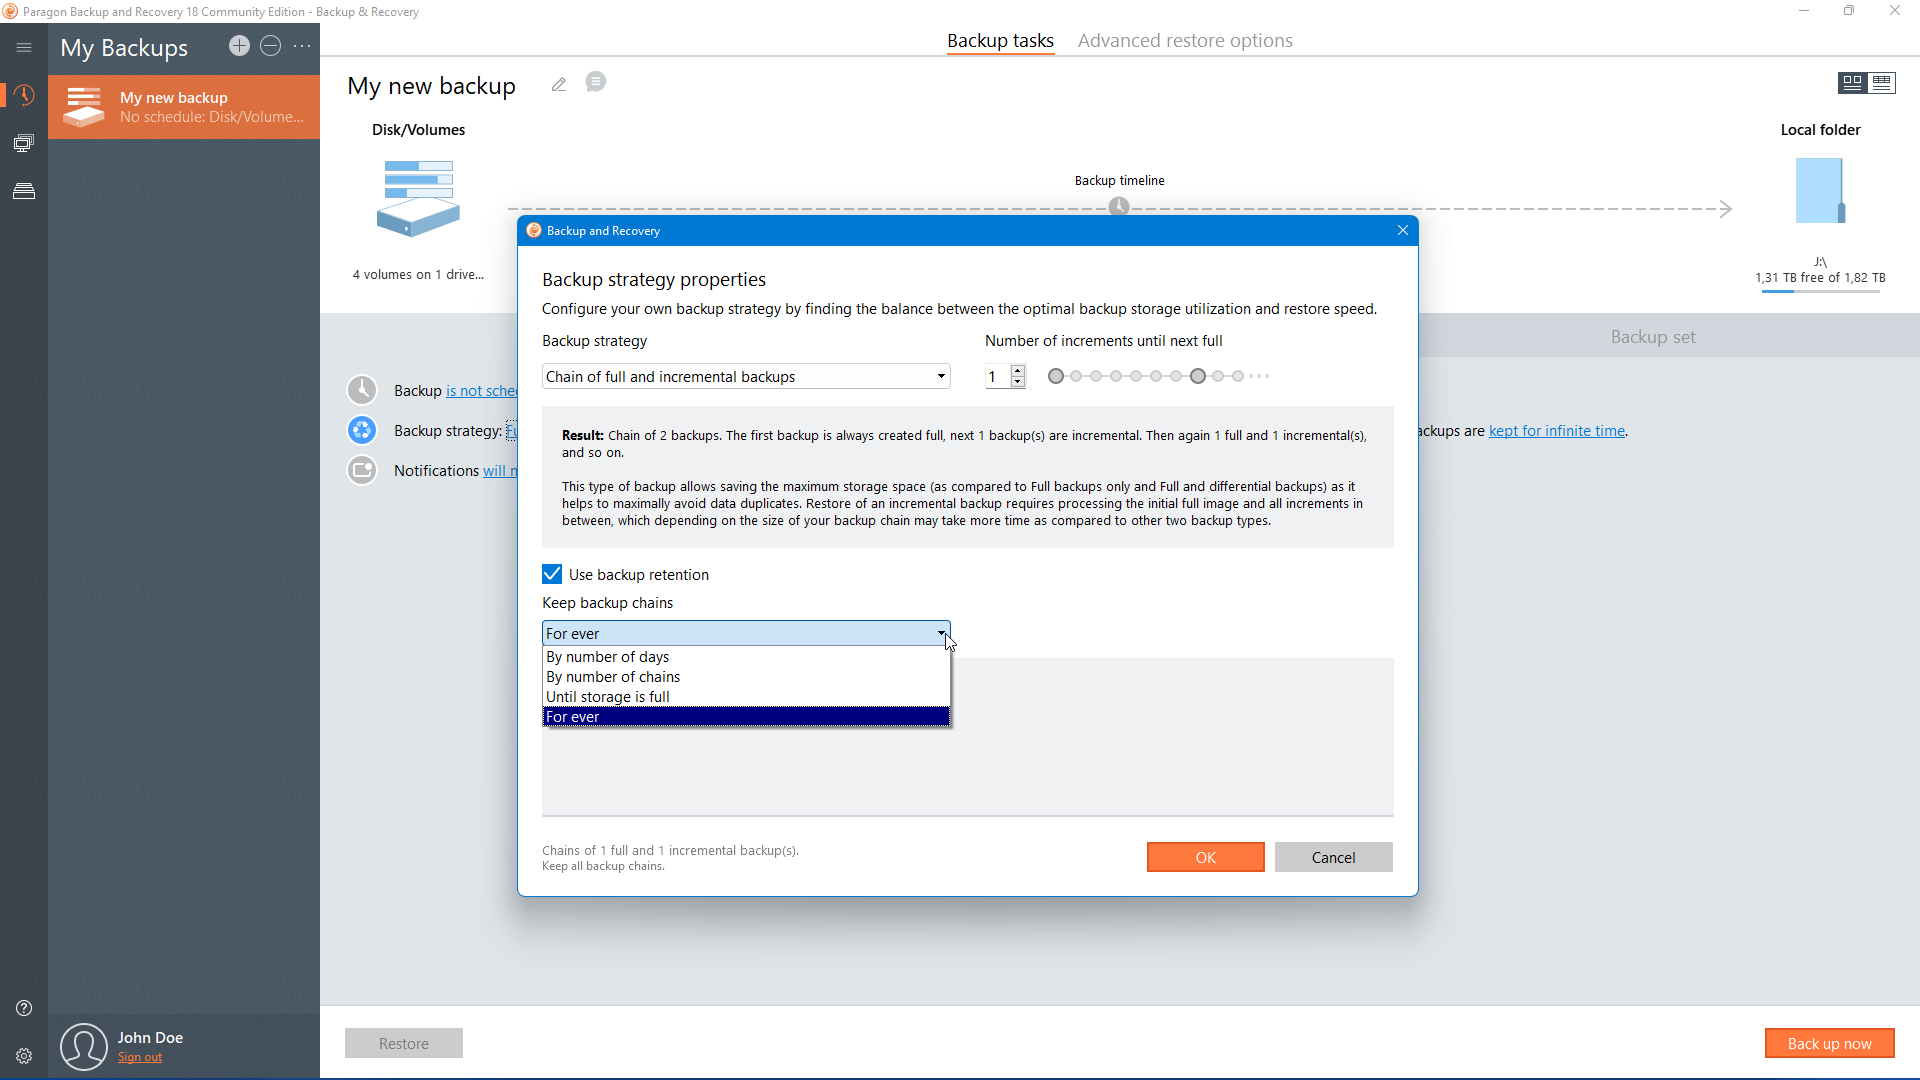The height and width of the screenshot is (1080, 1920).
Task: Click the help question mark icon
Action: tap(24, 1008)
